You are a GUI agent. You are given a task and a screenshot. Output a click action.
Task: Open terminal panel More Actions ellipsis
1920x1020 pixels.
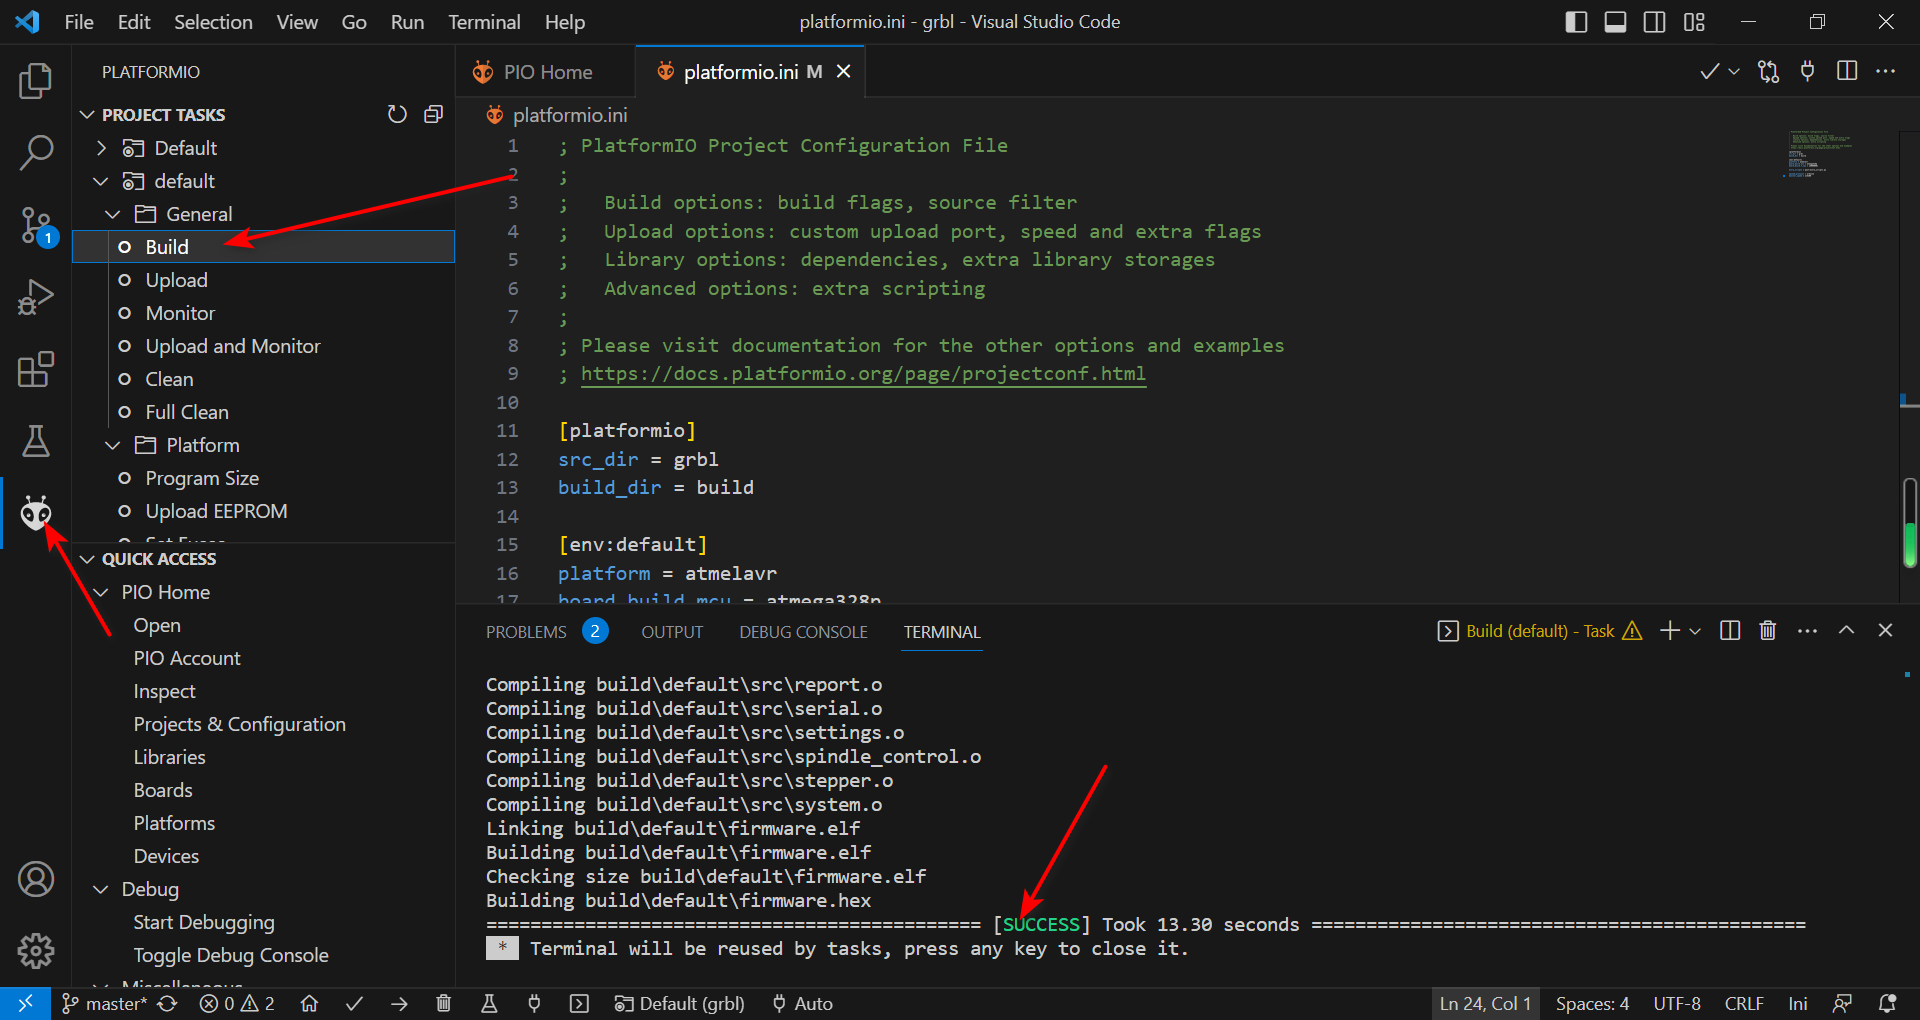pyautogui.click(x=1807, y=630)
